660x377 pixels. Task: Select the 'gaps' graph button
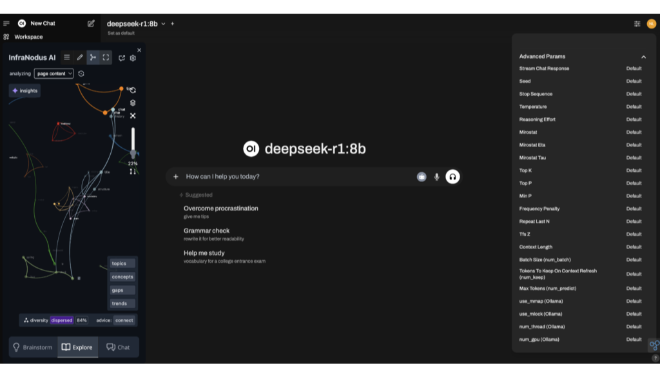tap(122, 290)
